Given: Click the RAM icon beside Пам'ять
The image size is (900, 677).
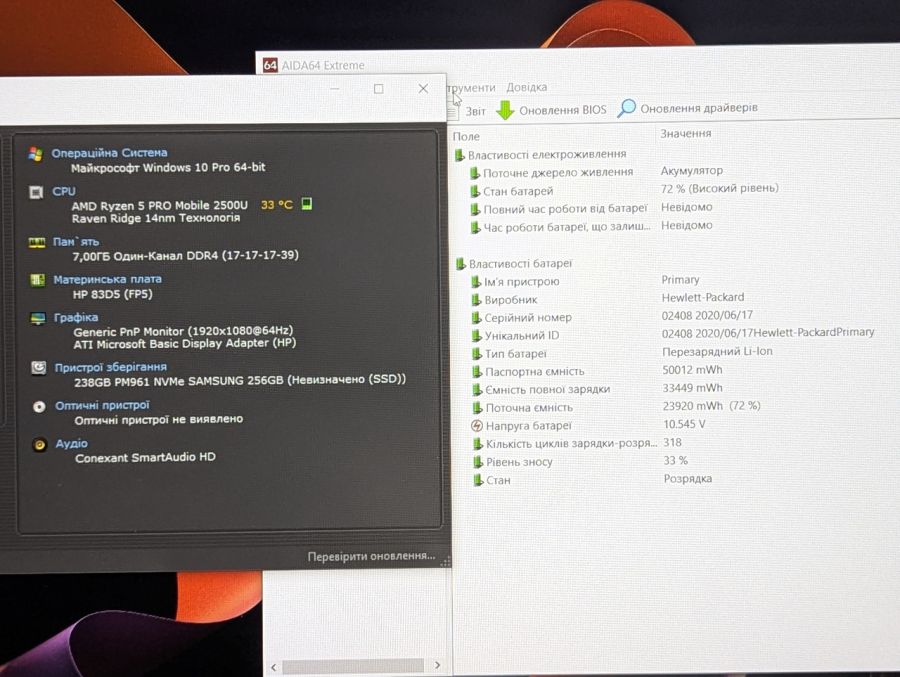Looking at the screenshot, I should [x=37, y=243].
